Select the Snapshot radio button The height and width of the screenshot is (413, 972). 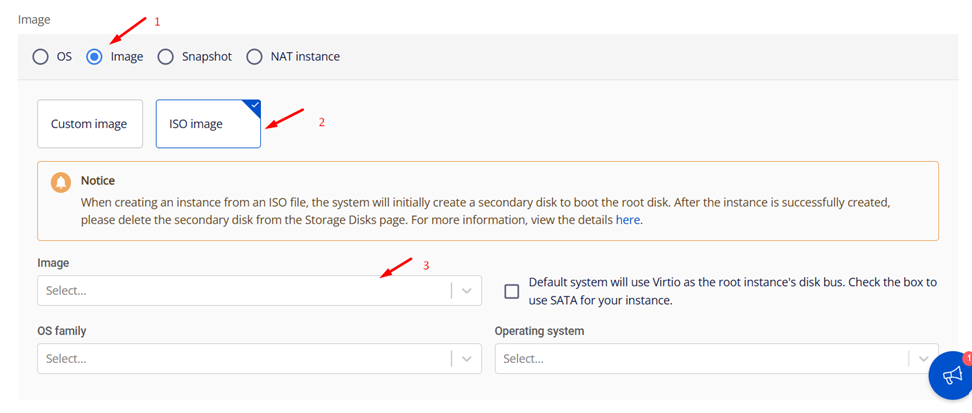(x=166, y=57)
